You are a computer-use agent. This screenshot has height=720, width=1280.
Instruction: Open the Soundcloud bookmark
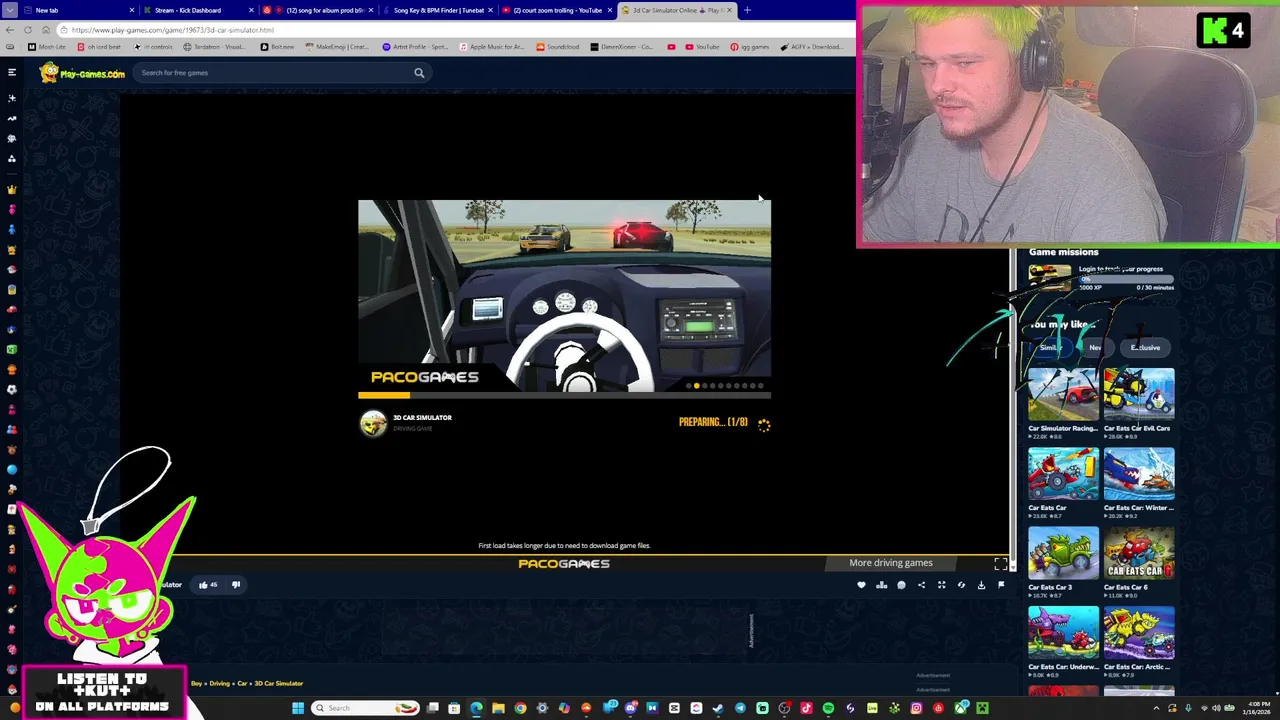(x=558, y=47)
